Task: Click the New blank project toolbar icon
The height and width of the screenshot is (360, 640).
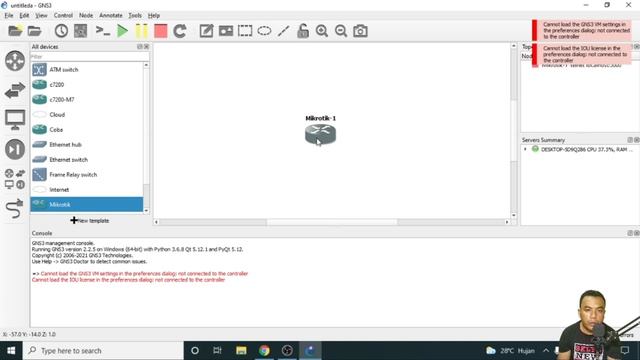Action: pyautogui.click(x=15, y=31)
